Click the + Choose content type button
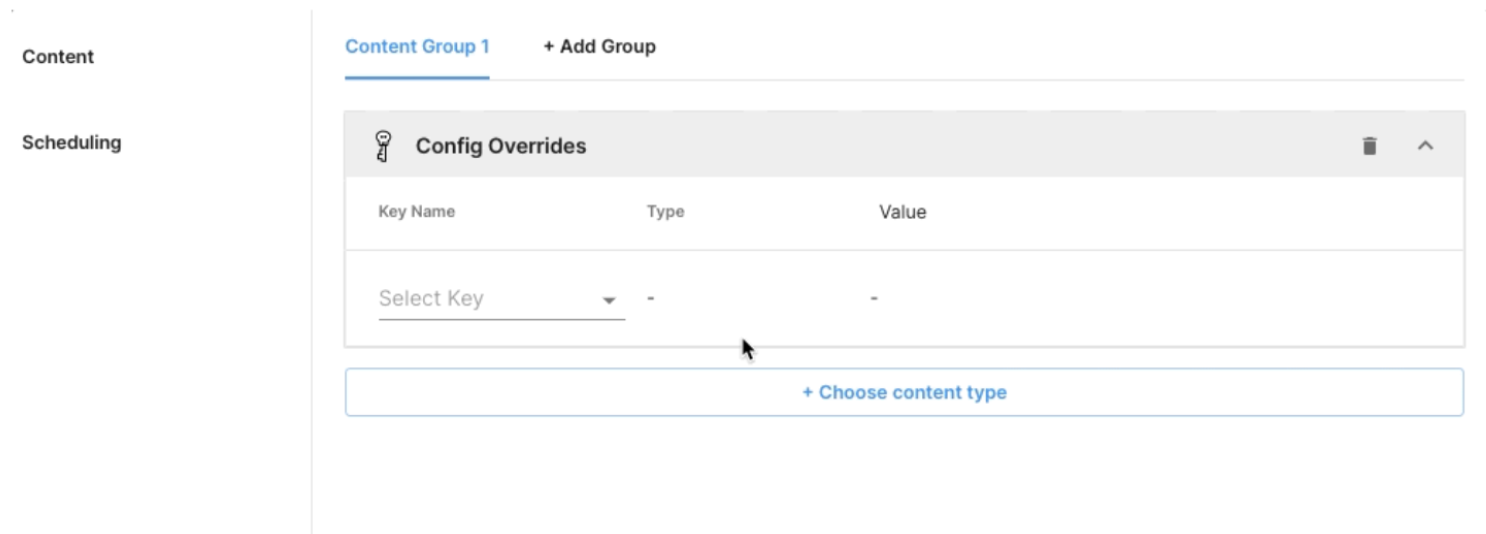Image resolution: width=1486 pixels, height=534 pixels. click(x=904, y=392)
